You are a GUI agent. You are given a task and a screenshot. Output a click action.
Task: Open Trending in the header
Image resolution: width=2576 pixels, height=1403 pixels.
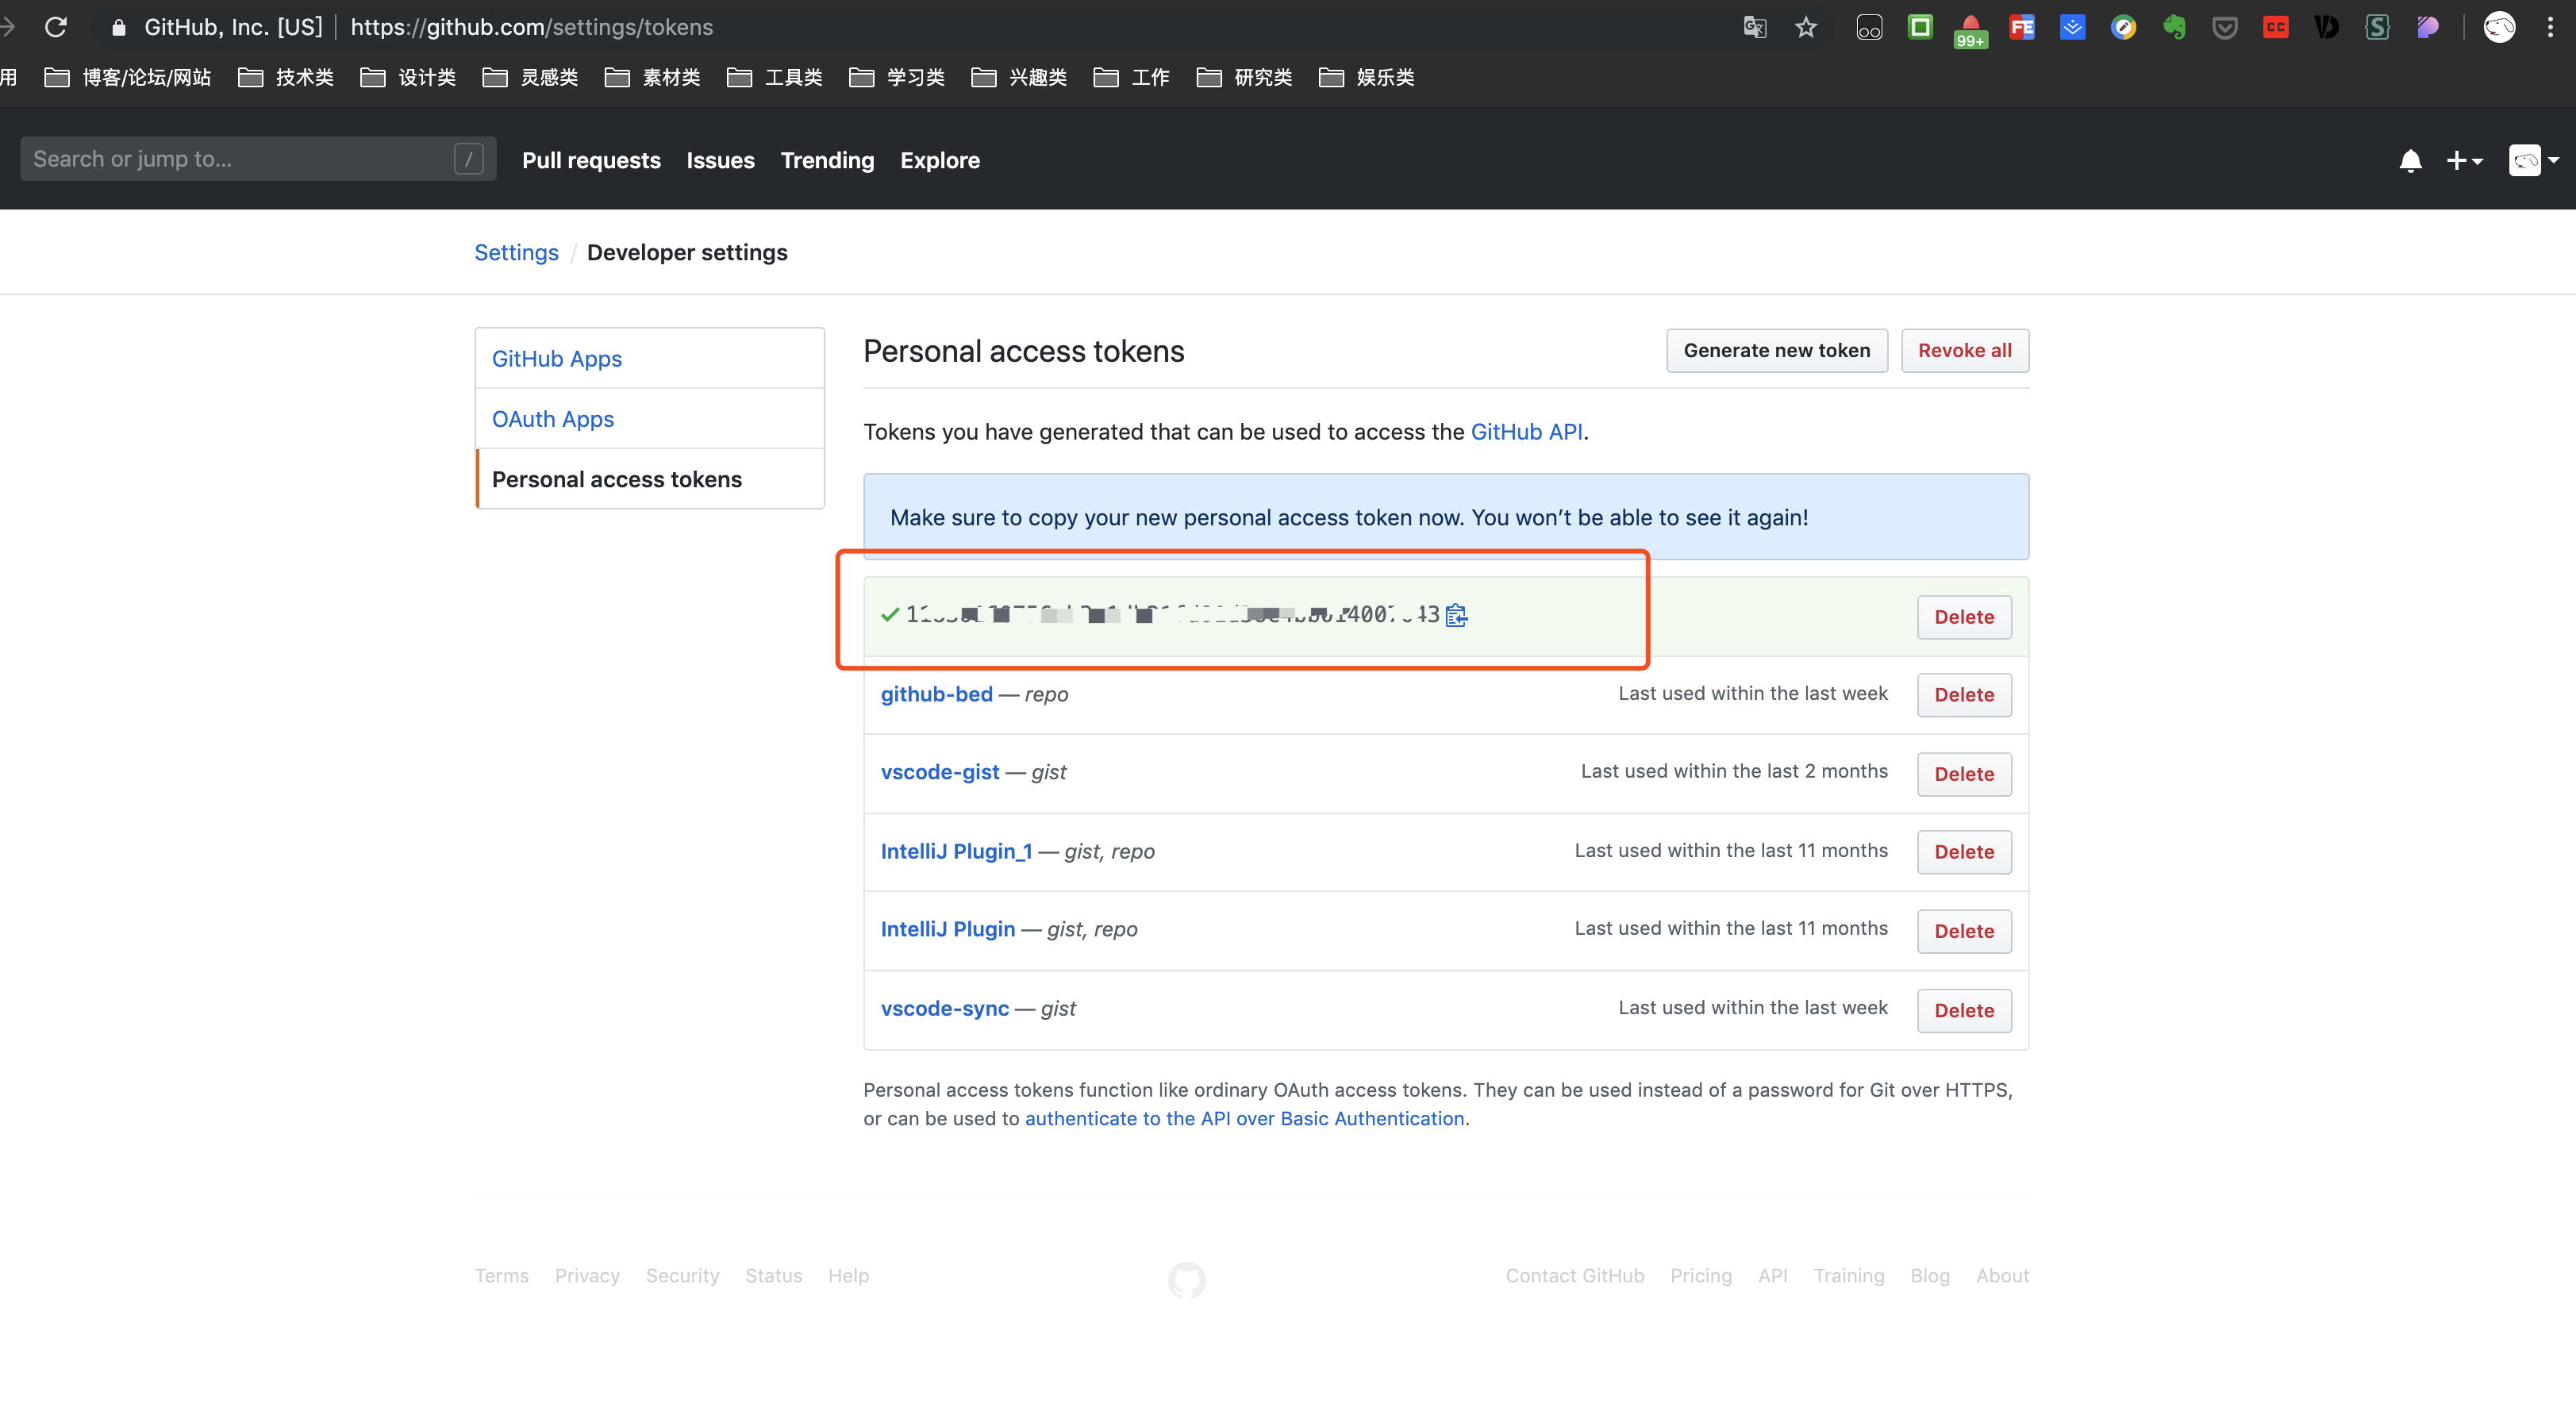pyautogui.click(x=827, y=160)
